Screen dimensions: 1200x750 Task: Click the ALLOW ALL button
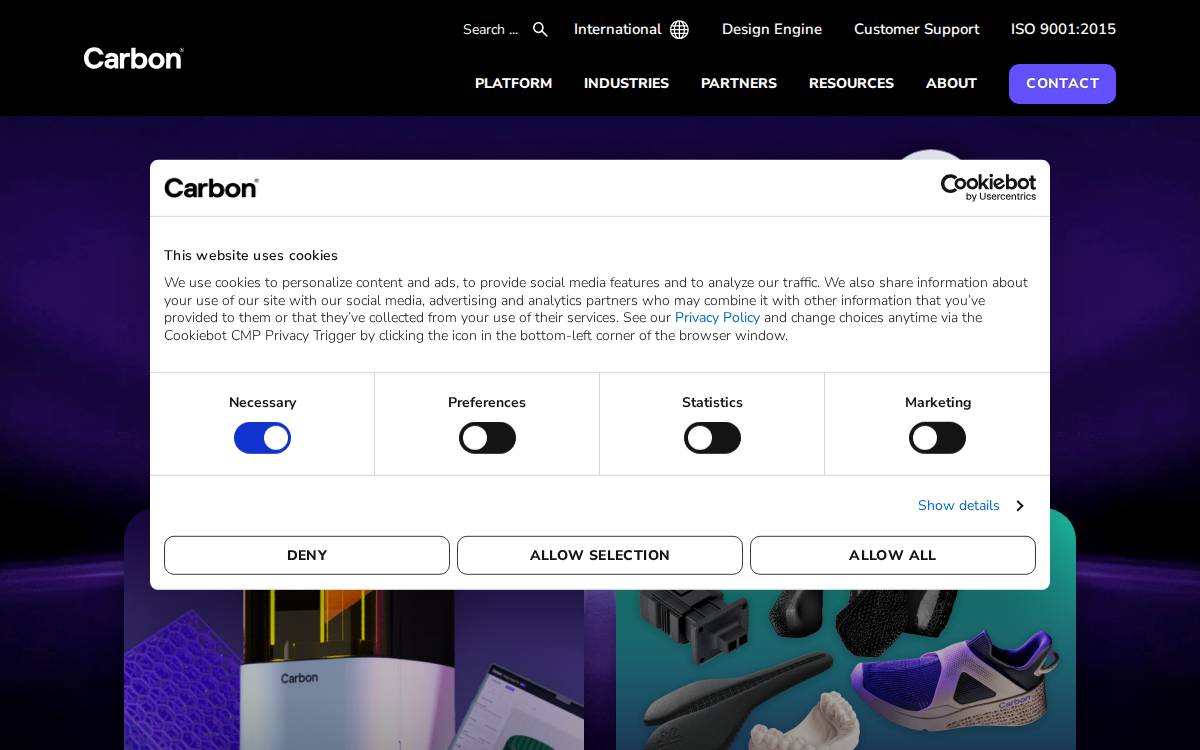point(893,555)
